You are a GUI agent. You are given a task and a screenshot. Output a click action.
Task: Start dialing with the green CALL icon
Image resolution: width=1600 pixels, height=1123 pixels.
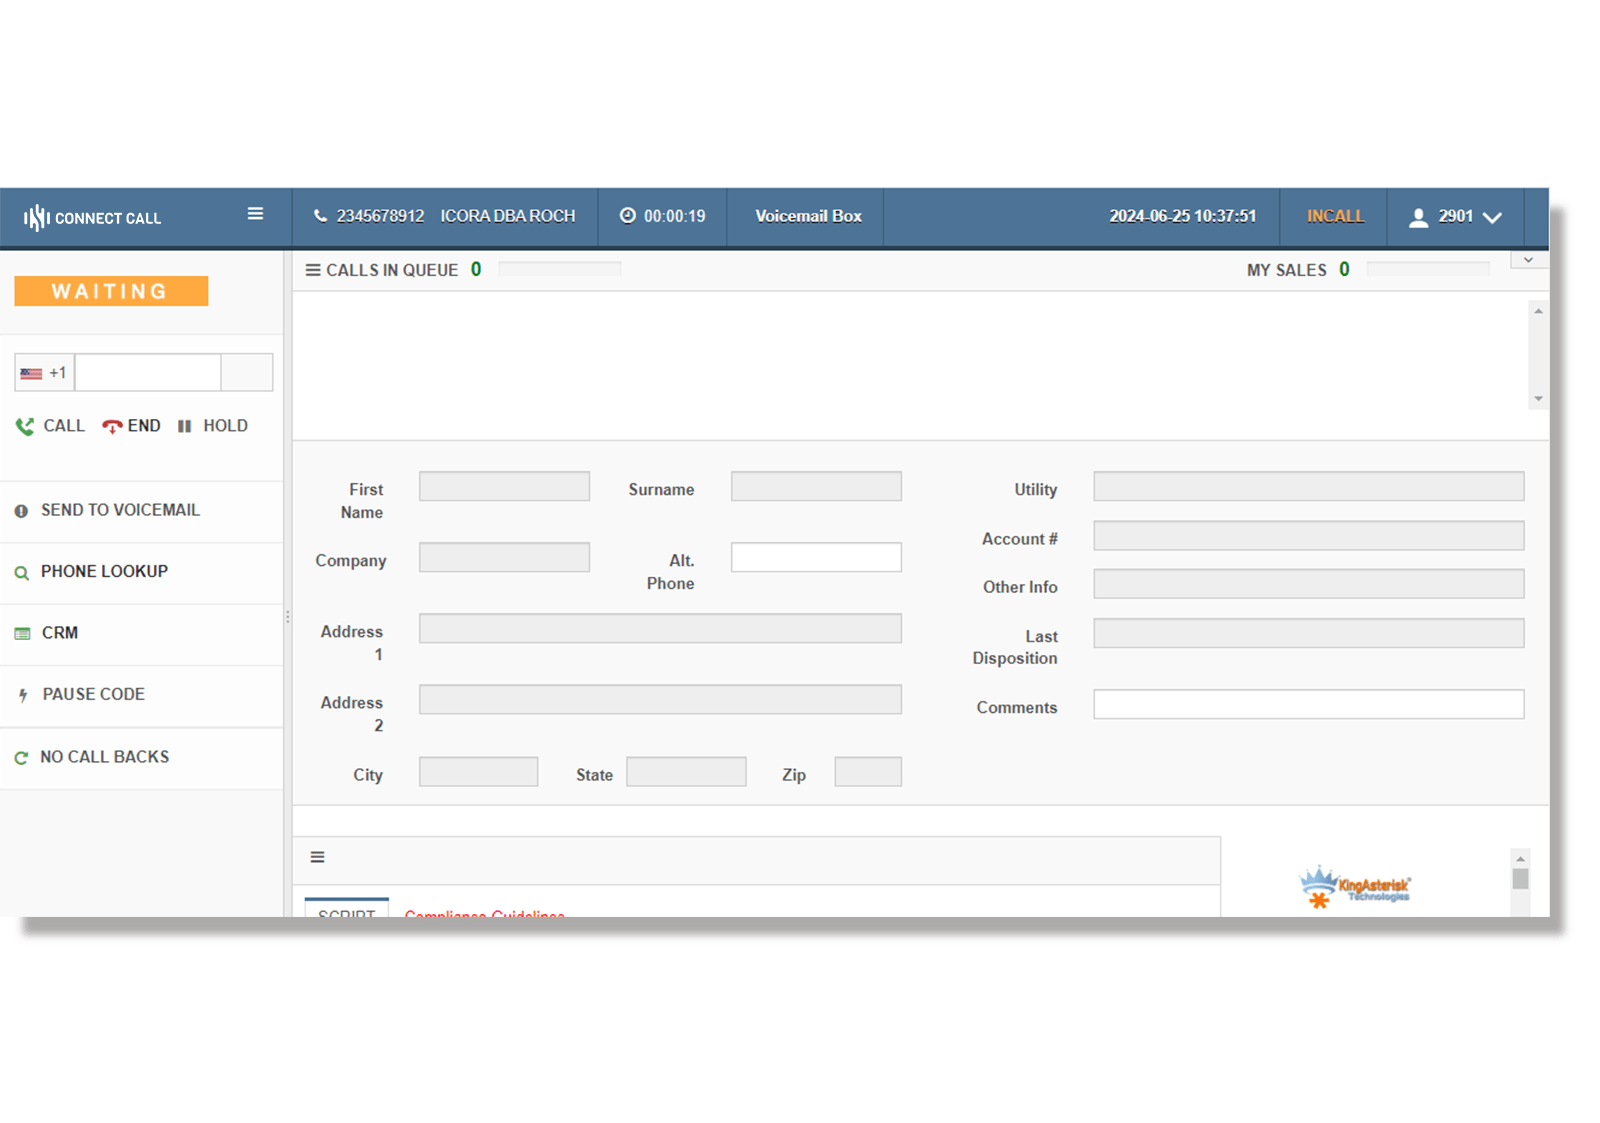(x=25, y=425)
